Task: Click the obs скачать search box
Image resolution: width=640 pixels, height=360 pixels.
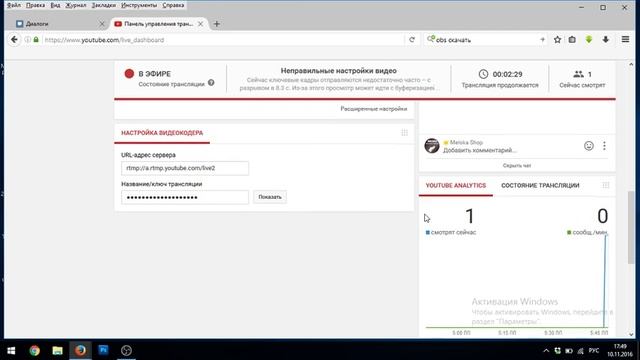Action: coord(486,40)
